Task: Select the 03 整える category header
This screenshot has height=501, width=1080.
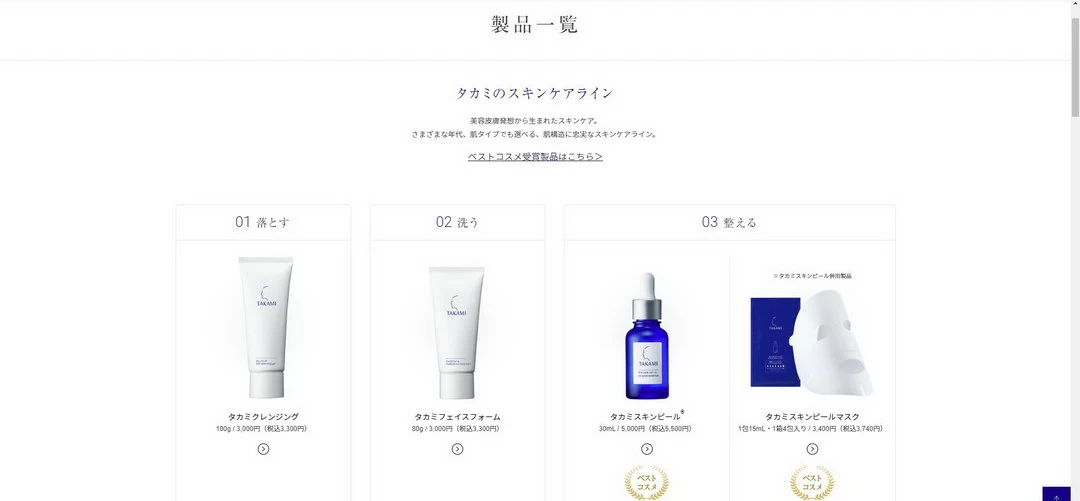Action: [x=729, y=222]
